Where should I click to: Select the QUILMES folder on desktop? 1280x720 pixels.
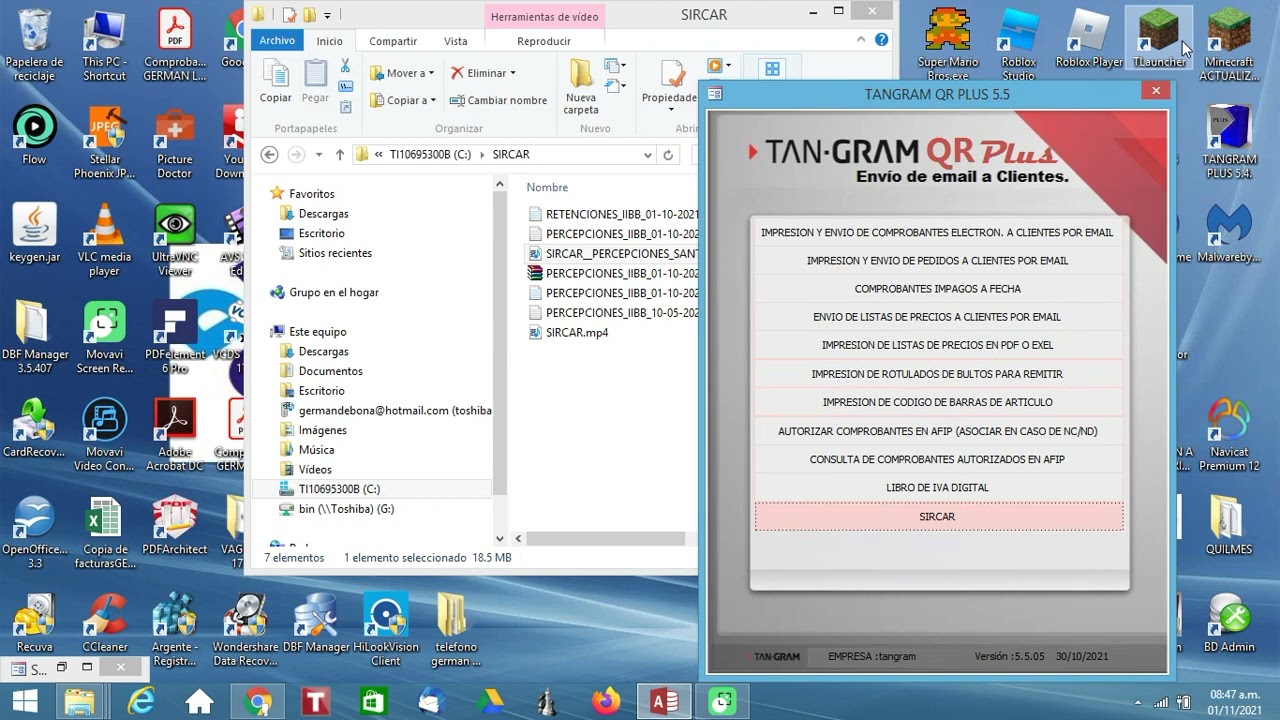(1229, 526)
